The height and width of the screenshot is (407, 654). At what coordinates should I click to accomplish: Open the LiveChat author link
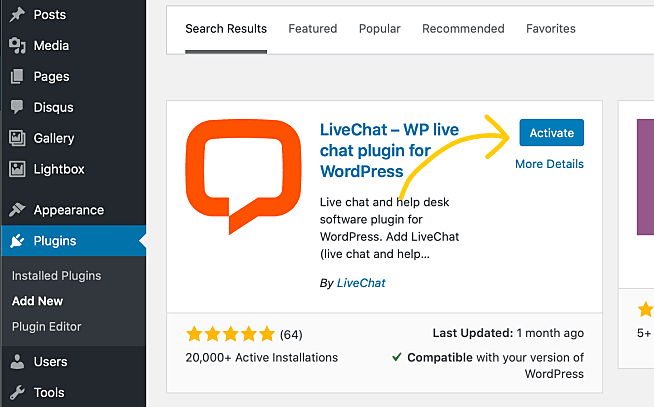coord(360,283)
